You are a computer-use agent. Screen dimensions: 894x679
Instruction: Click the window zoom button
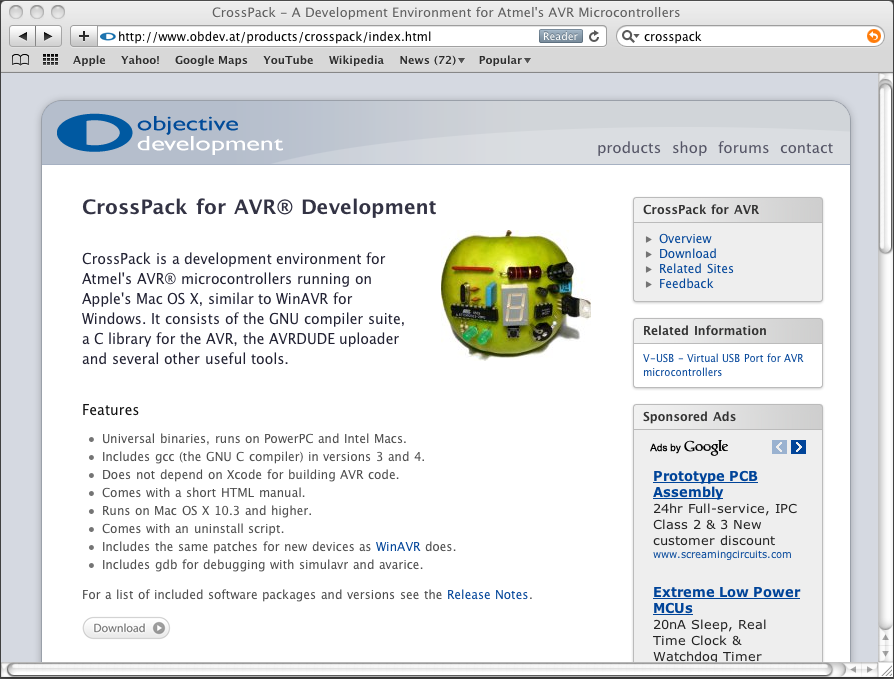coord(58,11)
